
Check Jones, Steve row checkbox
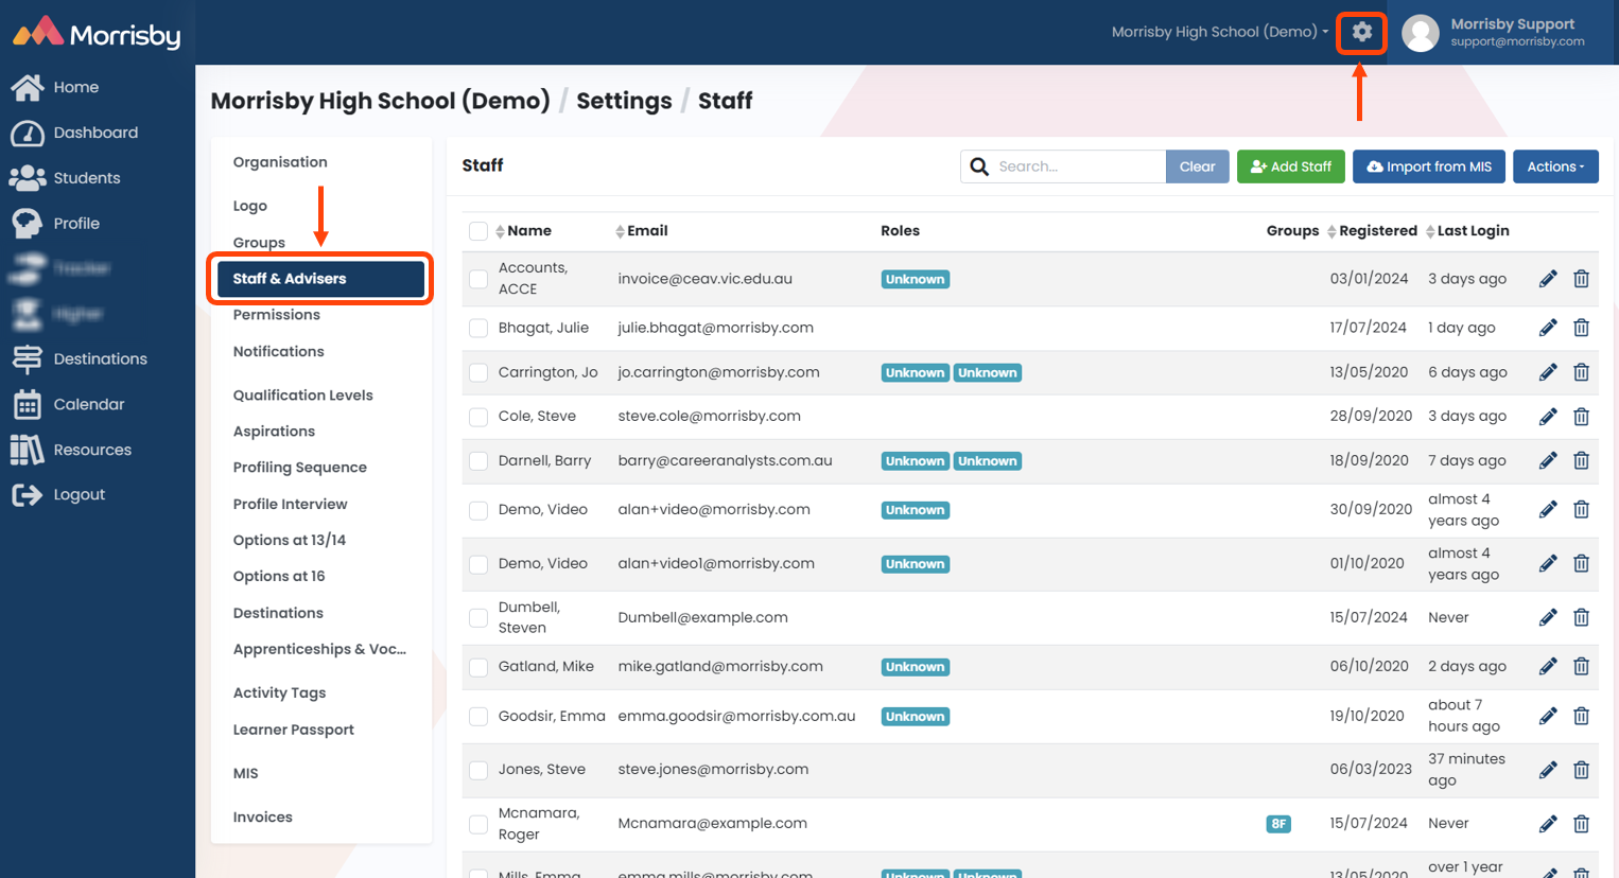[x=478, y=770]
